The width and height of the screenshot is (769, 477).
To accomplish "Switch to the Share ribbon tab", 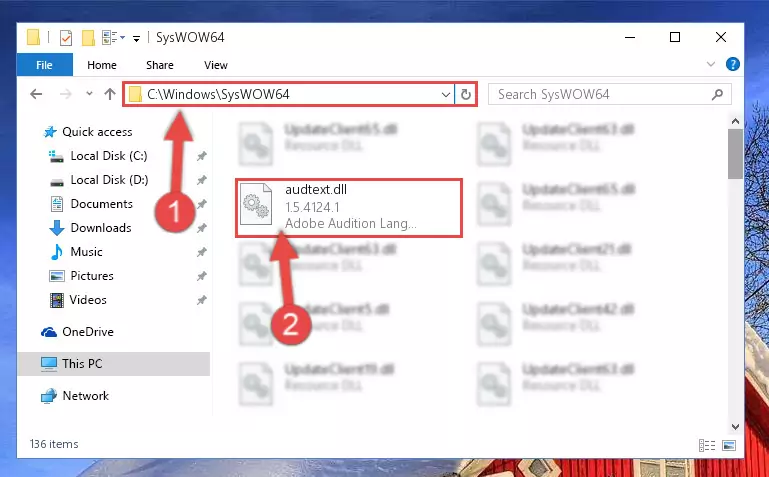I will (x=160, y=65).
